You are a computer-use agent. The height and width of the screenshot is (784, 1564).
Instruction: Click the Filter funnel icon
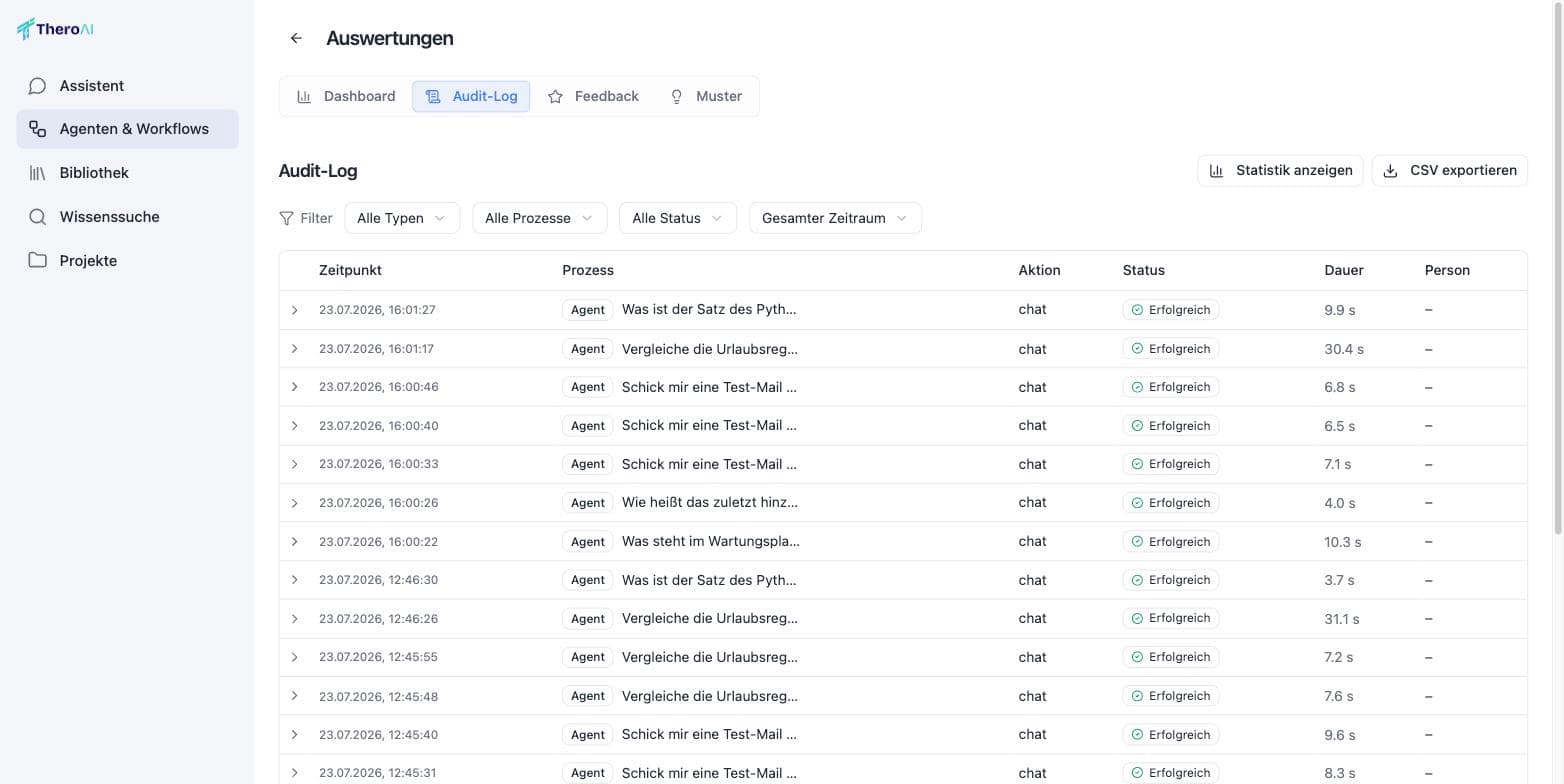[287, 218]
